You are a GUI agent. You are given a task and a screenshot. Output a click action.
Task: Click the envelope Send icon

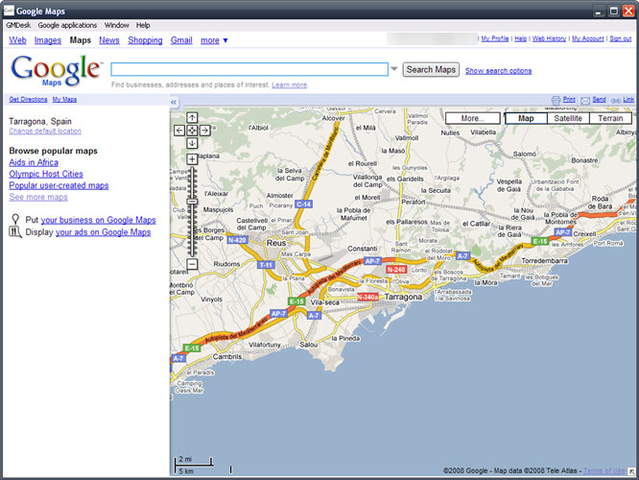tap(585, 101)
